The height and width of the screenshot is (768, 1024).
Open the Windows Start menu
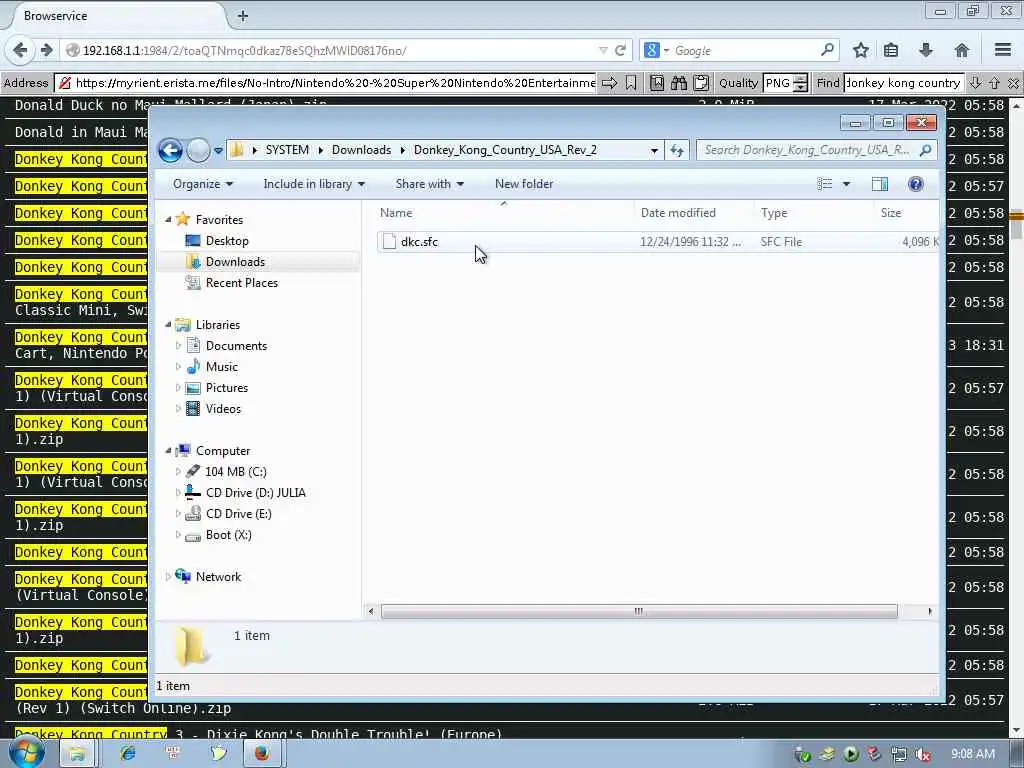[x=27, y=752]
